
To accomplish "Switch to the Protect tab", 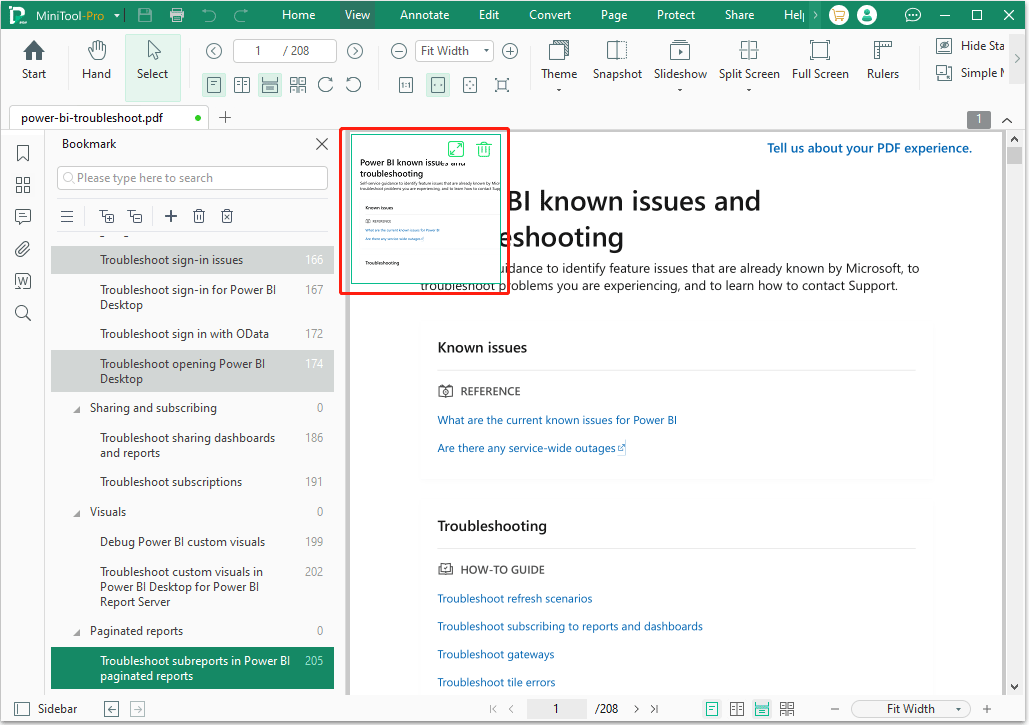I will point(676,14).
